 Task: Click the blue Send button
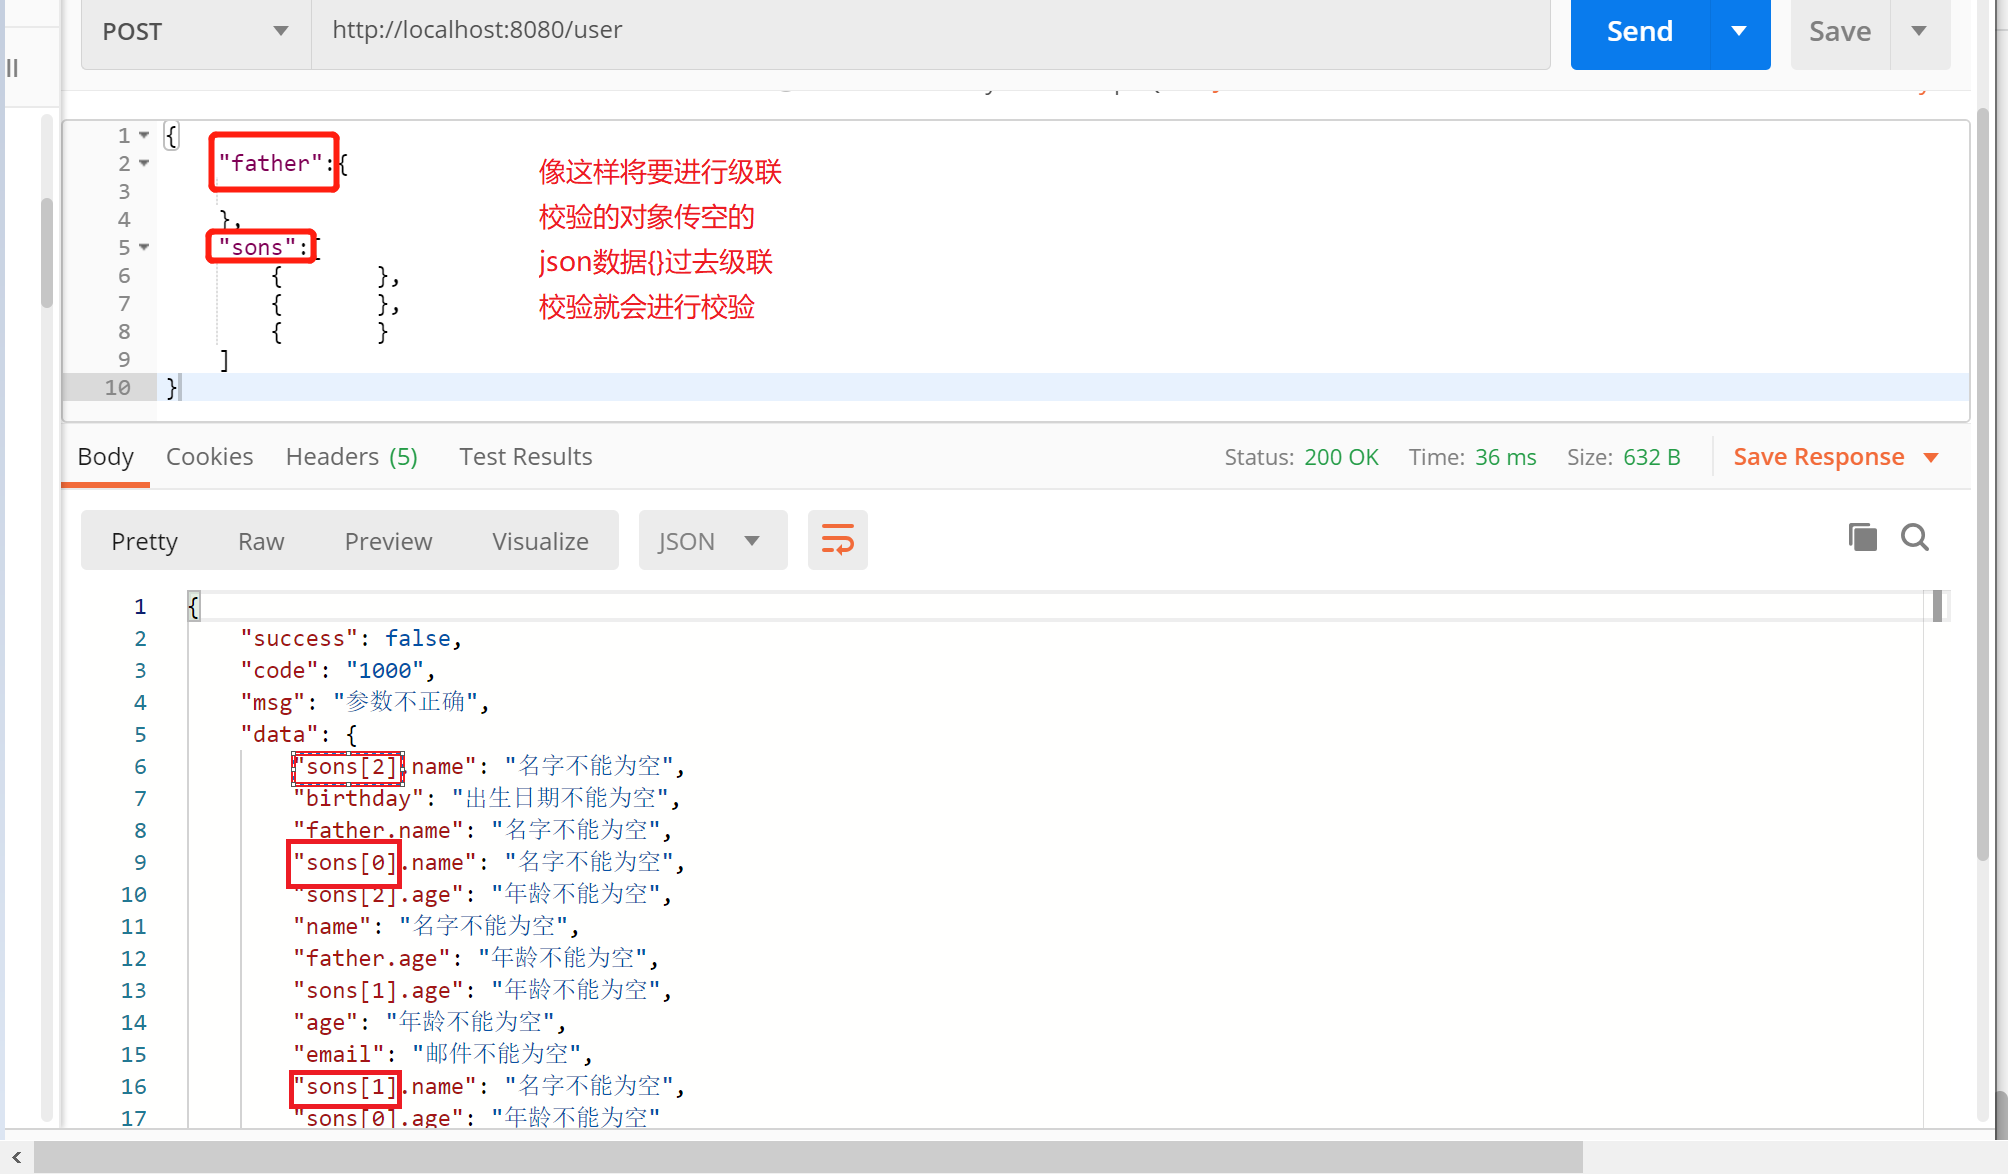pyautogui.click(x=1639, y=32)
